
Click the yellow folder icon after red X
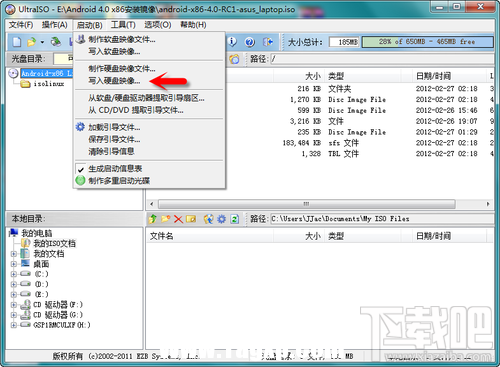[x=191, y=219]
